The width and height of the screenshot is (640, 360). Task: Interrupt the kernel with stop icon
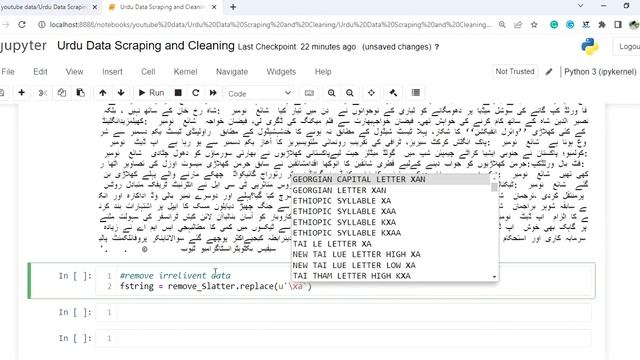tap(178, 93)
